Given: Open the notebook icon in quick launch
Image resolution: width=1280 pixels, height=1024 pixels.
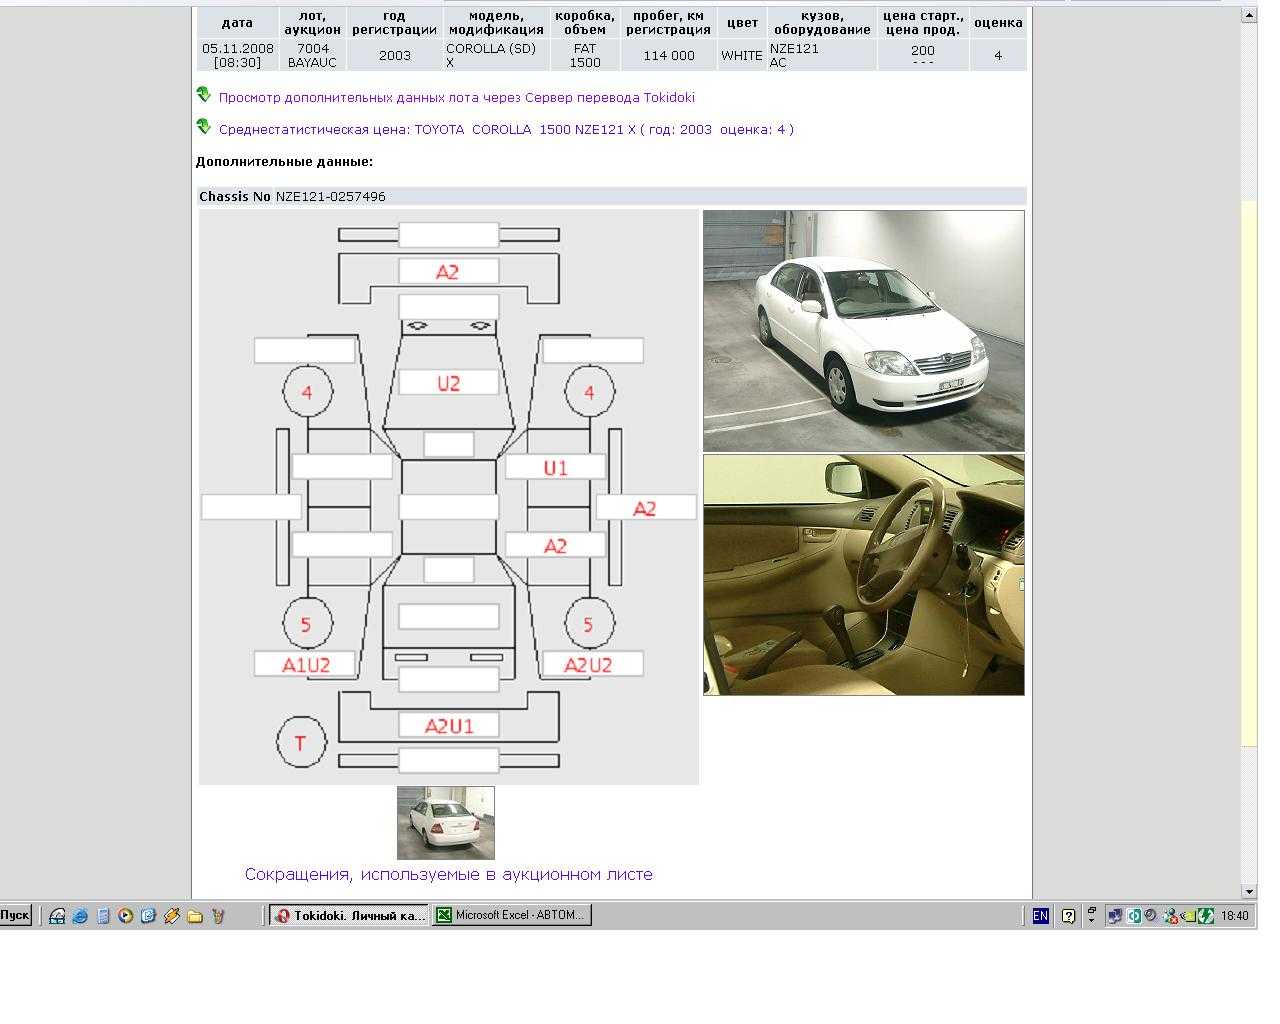Looking at the screenshot, I should (103, 915).
